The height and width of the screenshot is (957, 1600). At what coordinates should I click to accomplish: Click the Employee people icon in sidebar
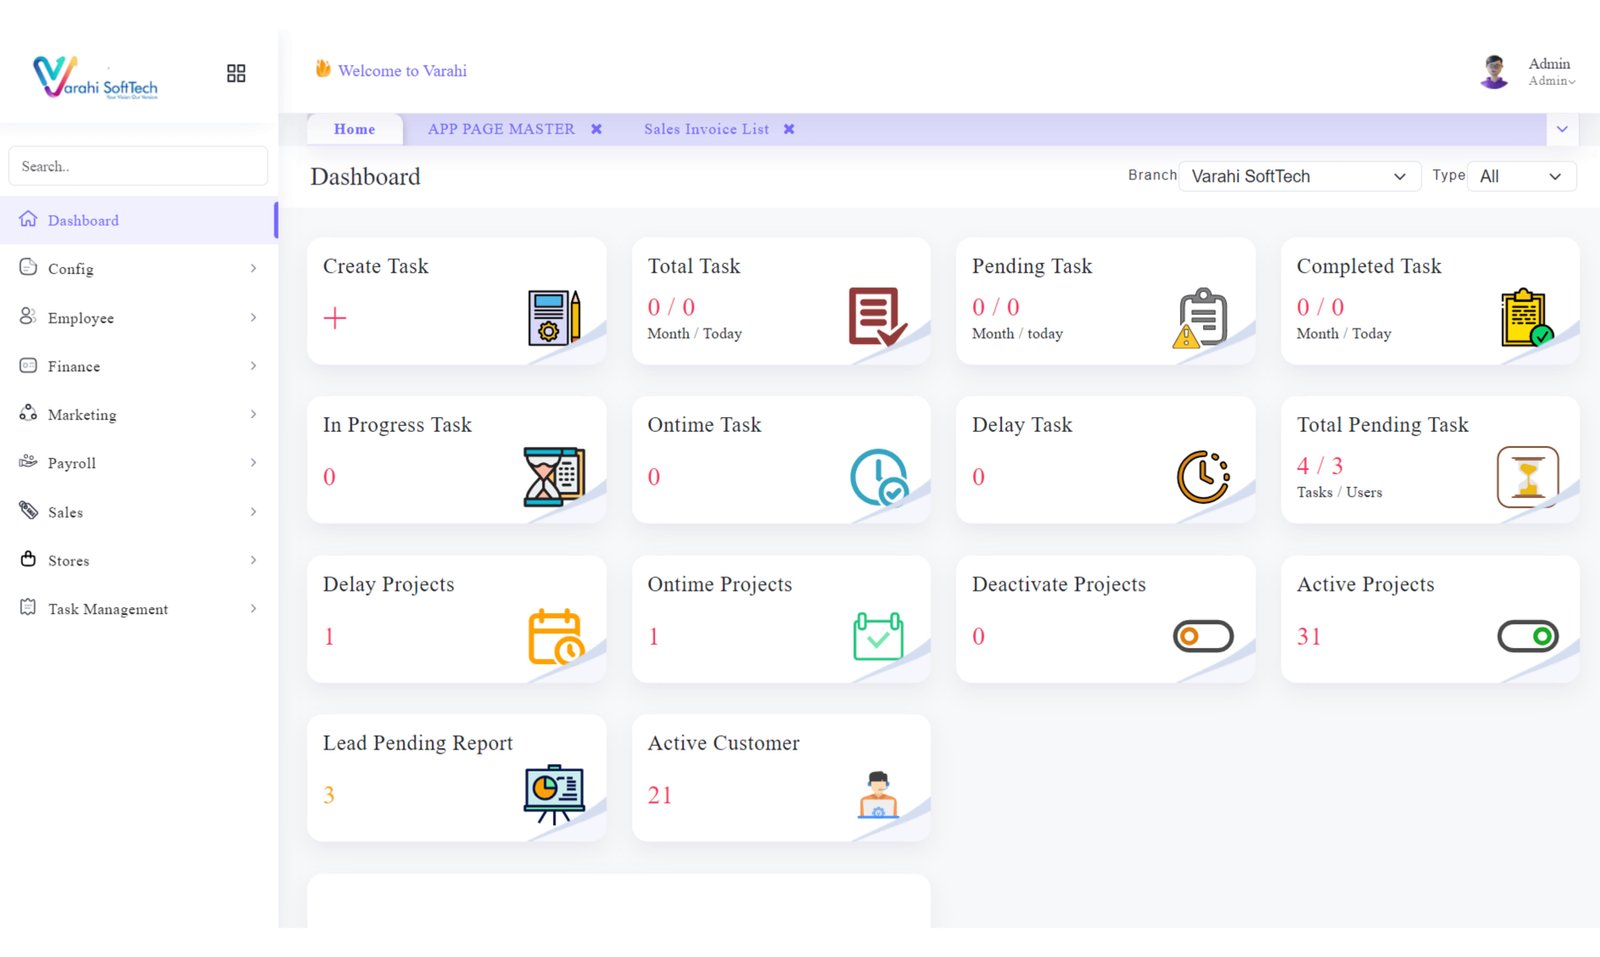coord(28,316)
